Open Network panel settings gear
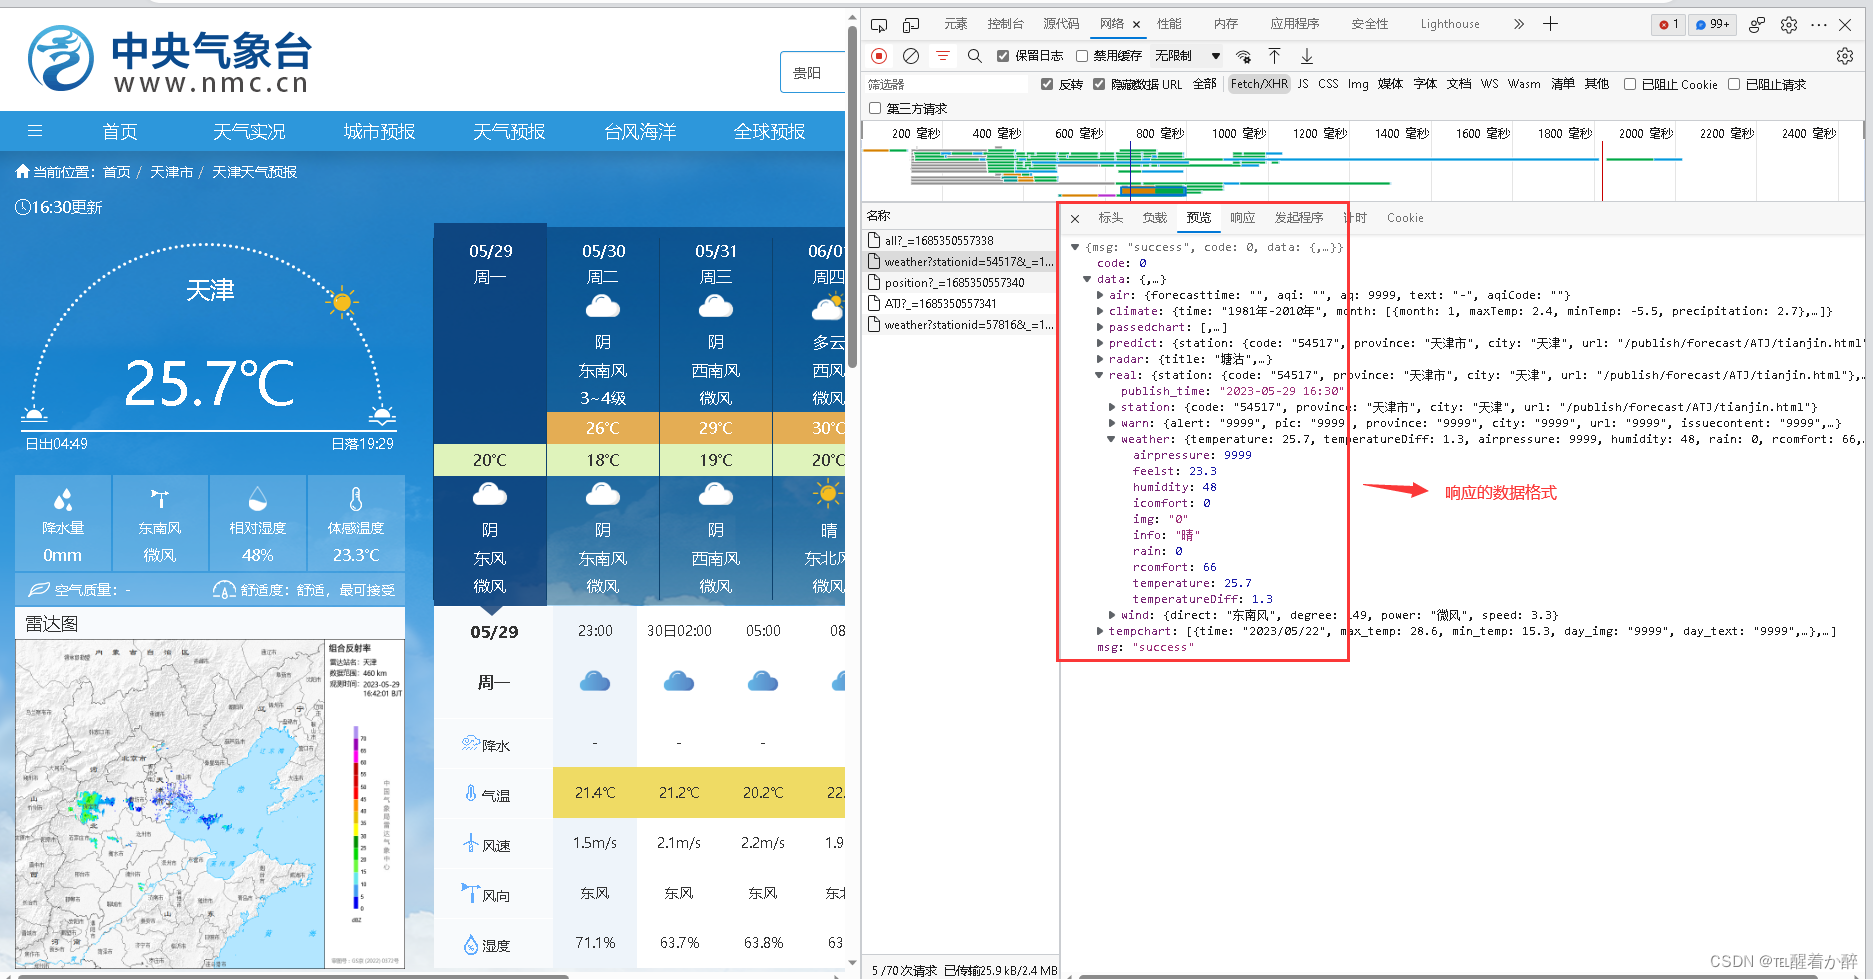The height and width of the screenshot is (979, 1873). 1845,56
